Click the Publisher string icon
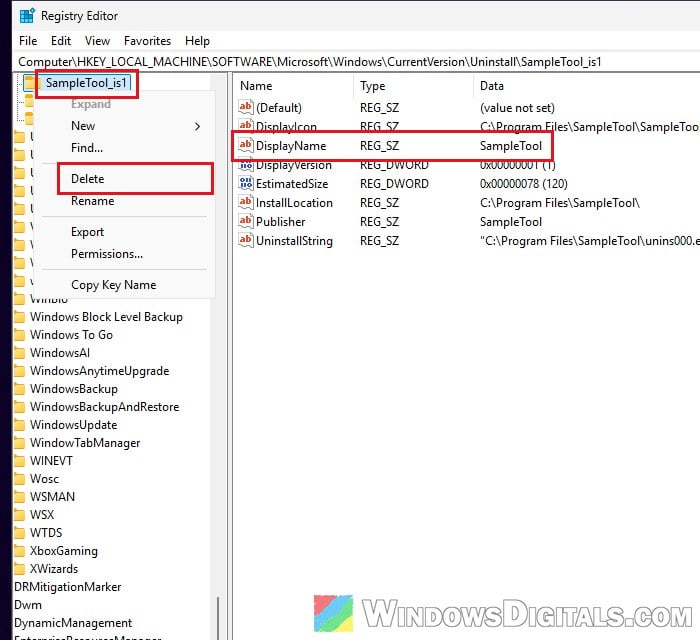The image size is (700, 640). pyautogui.click(x=246, y=221)
